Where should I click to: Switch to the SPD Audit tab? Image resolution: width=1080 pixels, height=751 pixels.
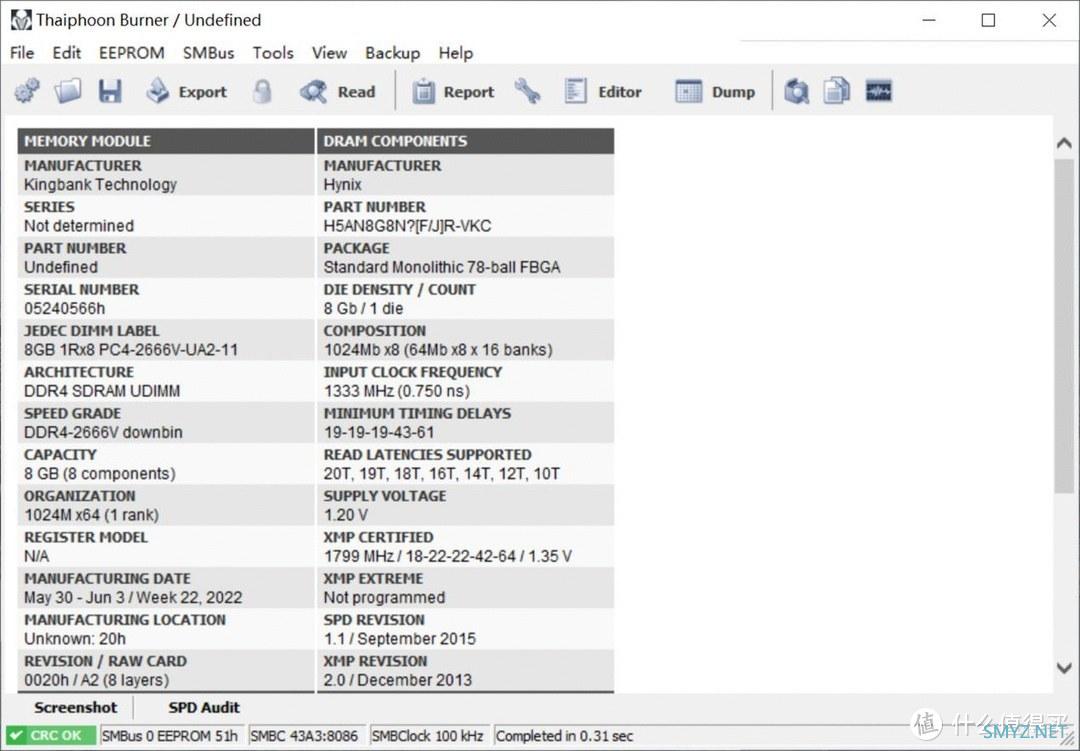204,708
